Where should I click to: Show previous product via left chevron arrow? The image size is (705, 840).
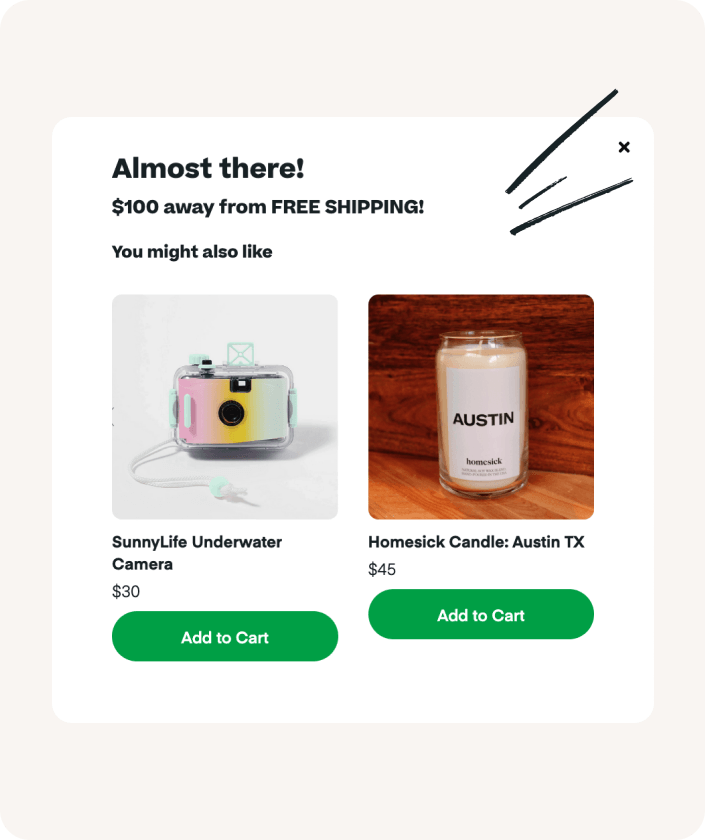tap(114, 416)
